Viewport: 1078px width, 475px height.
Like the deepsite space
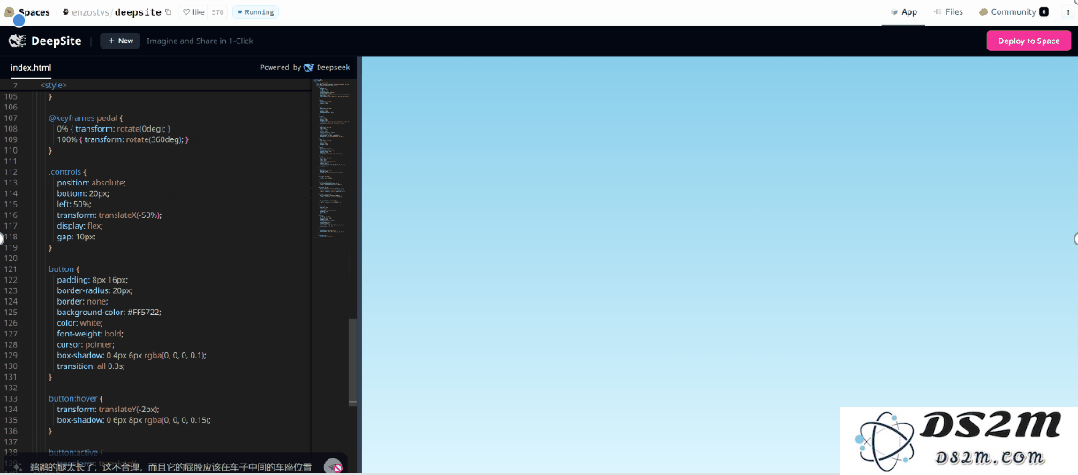[194, 12]
